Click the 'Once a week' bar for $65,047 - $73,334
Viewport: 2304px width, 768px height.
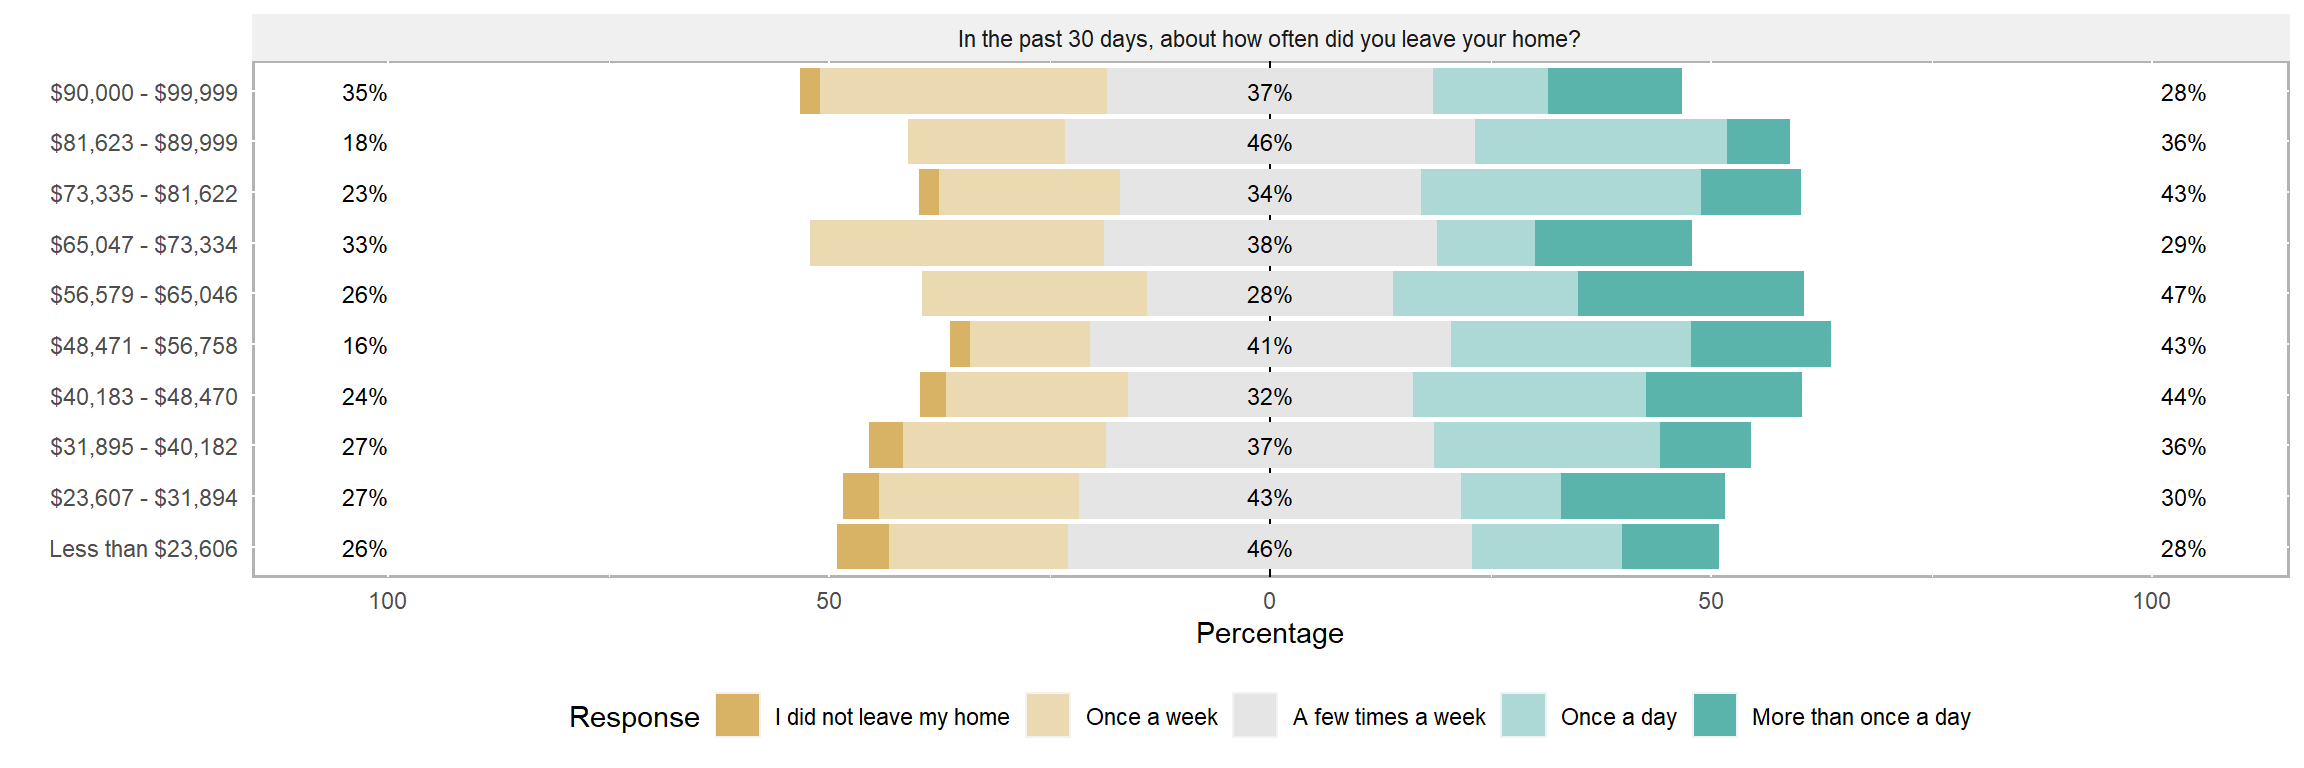click(x=956, y=243)
